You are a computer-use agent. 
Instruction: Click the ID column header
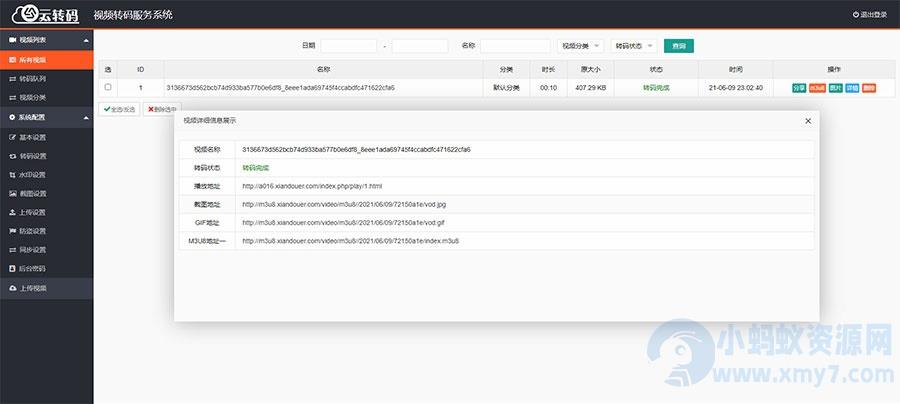[x=141, y=69]
